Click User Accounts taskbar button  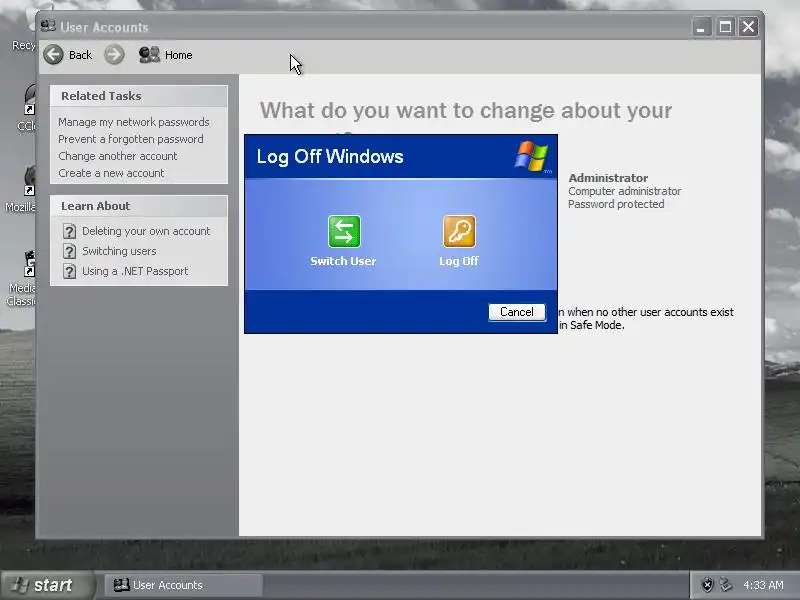184,585
